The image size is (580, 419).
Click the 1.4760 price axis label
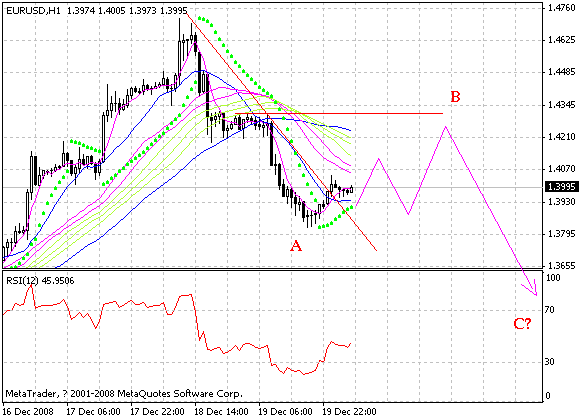coord(562,8)
